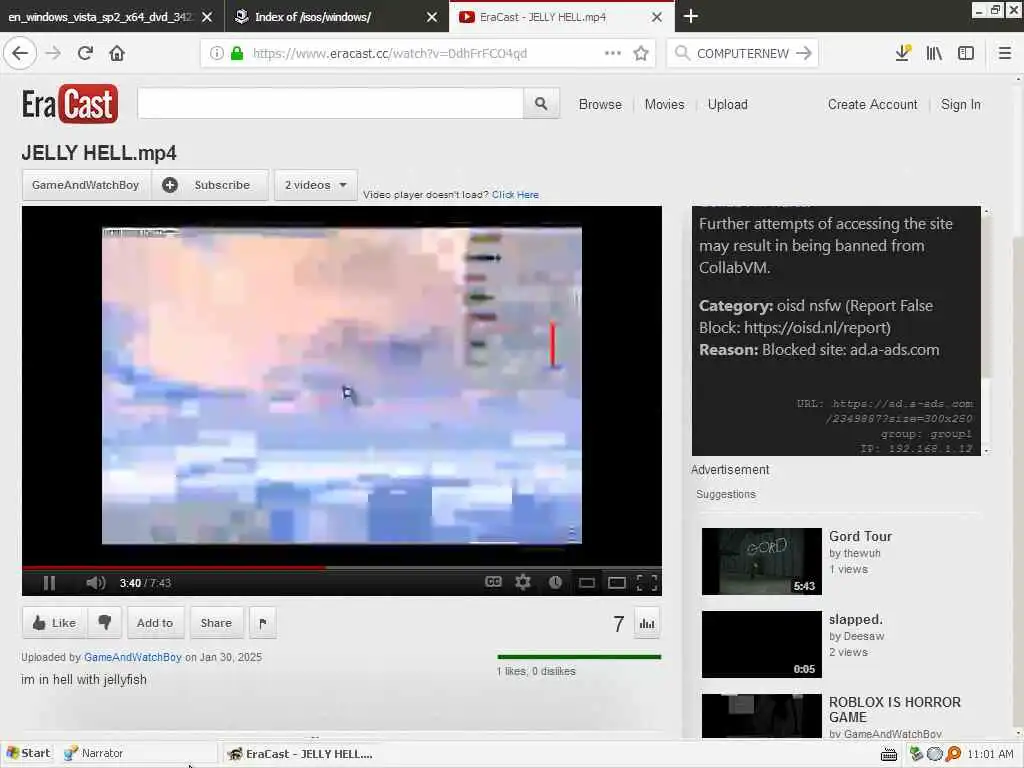Click Sign In link

(961, 104)
